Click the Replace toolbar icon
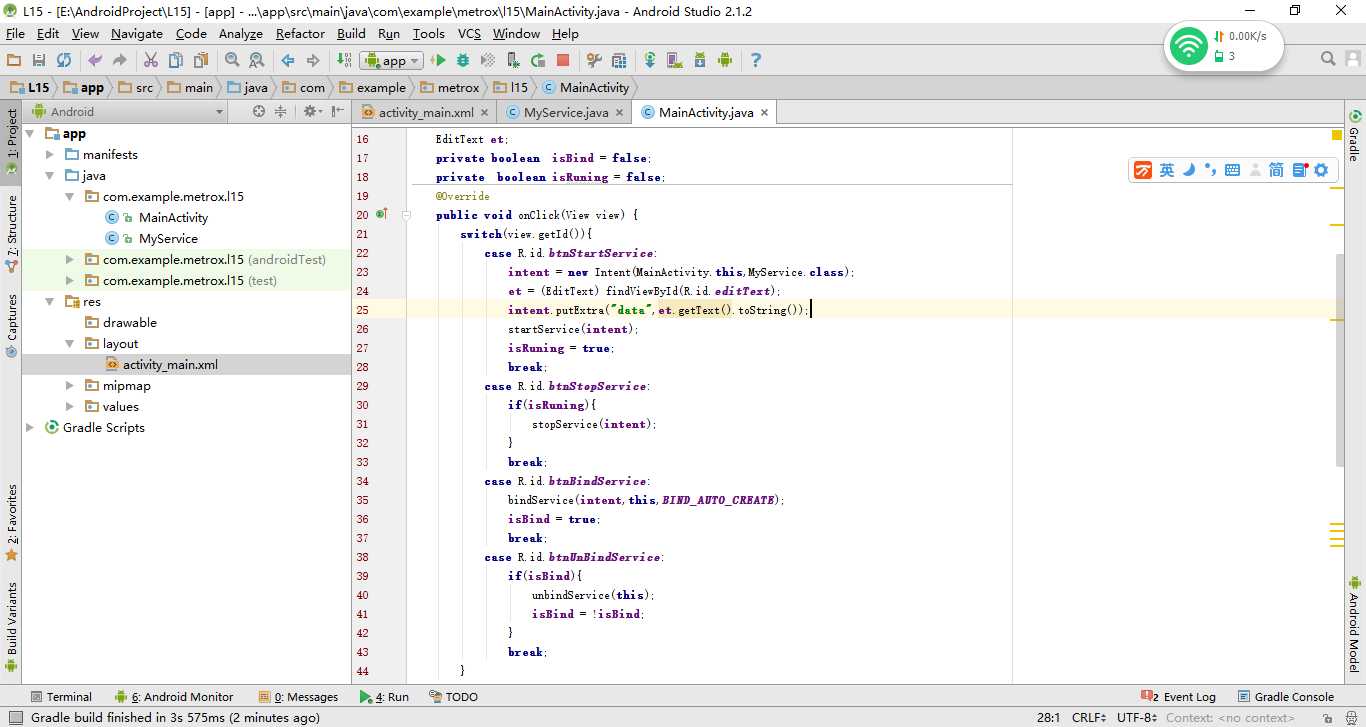The height and width of the screenshot is (727, 1366). coord(256,60)
